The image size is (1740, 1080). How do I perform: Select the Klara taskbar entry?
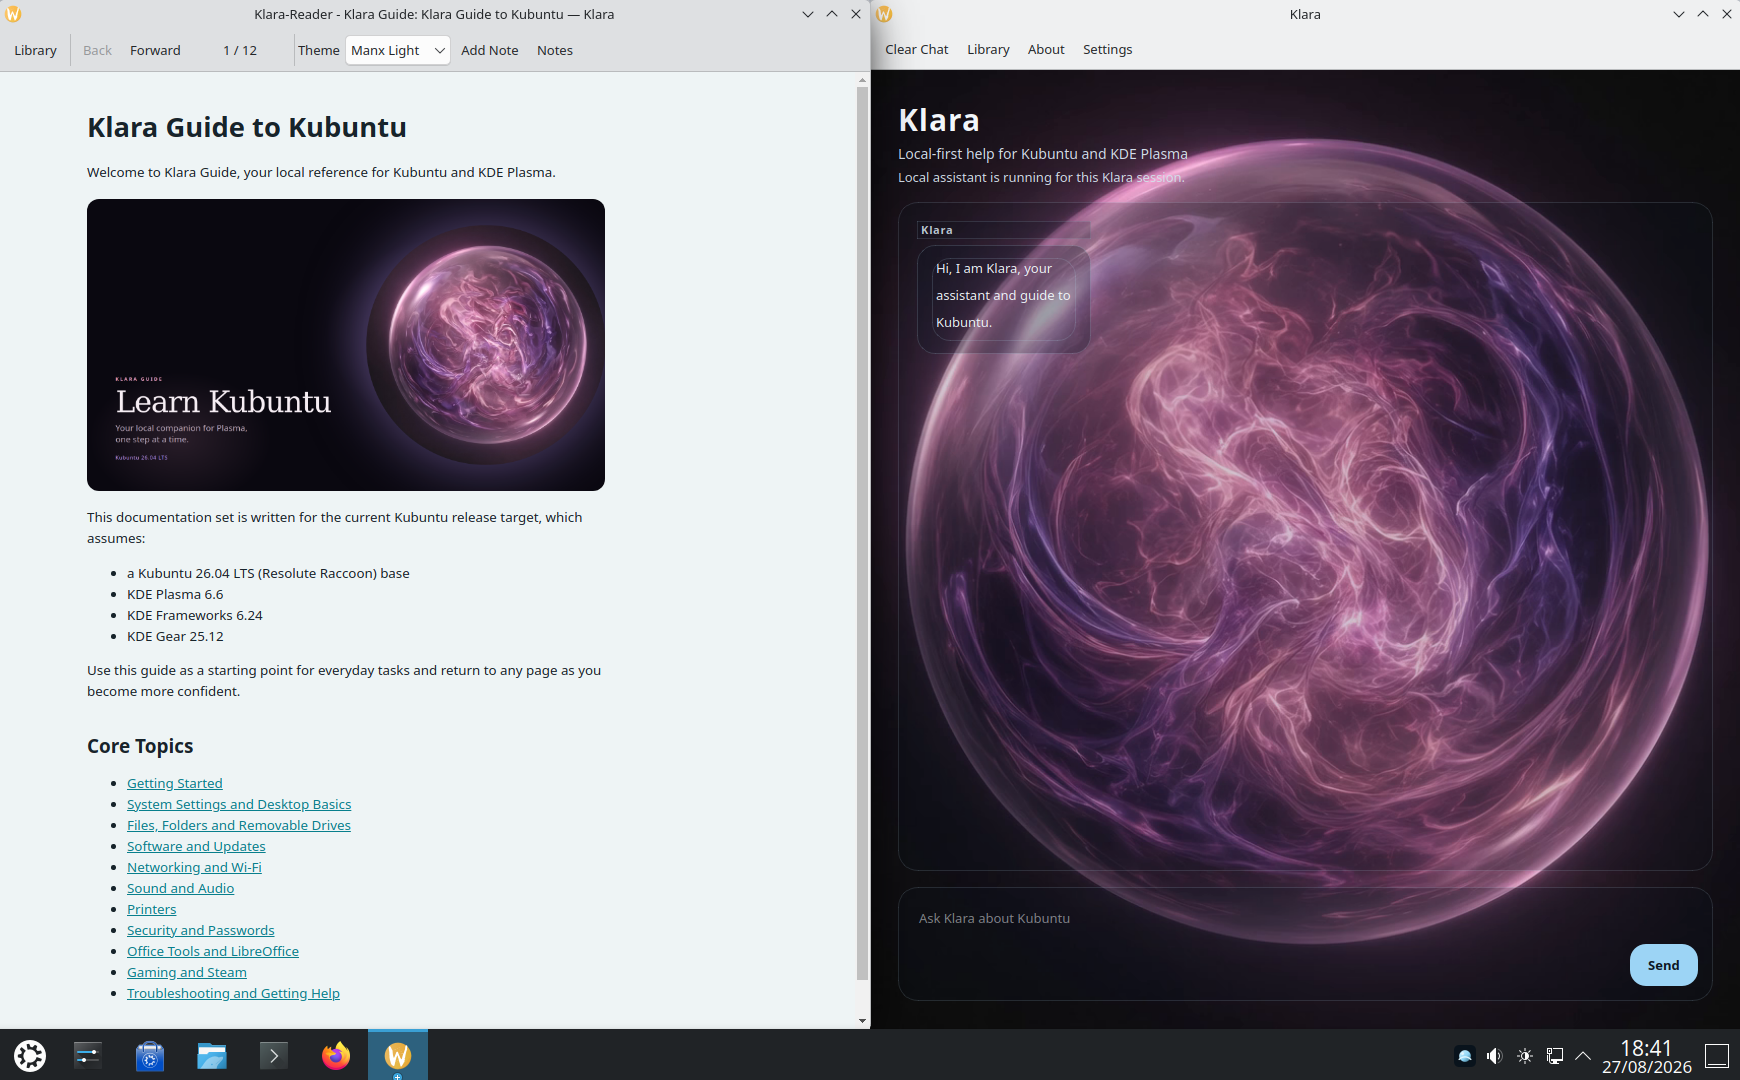[x=398, y=1055]
